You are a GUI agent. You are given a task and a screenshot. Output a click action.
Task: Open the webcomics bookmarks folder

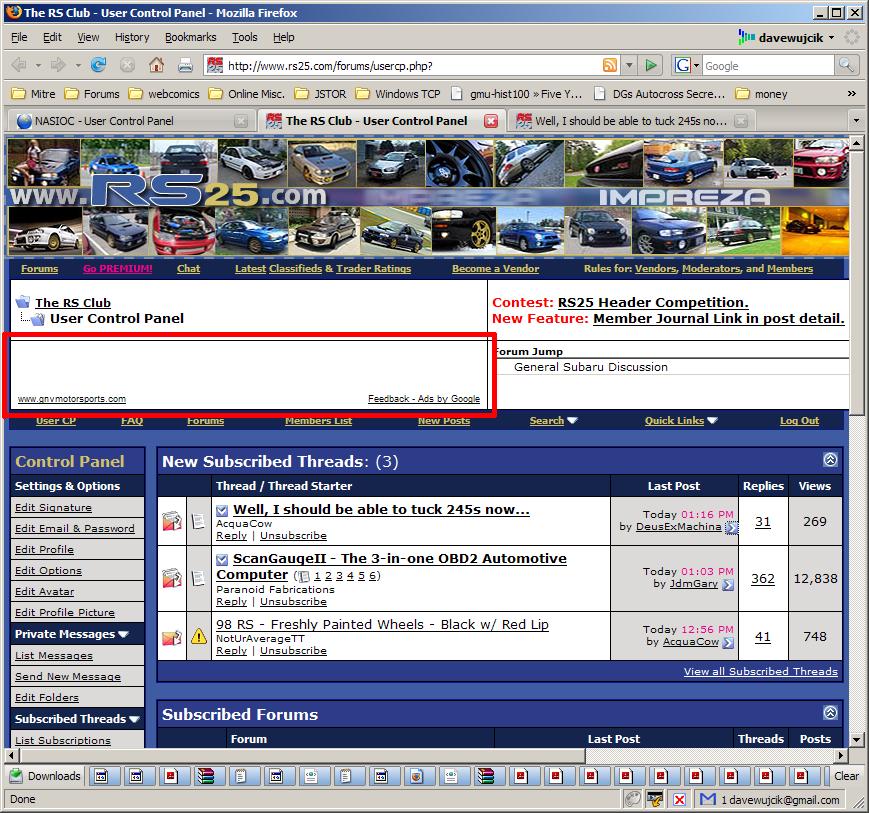tap(164, 94)
